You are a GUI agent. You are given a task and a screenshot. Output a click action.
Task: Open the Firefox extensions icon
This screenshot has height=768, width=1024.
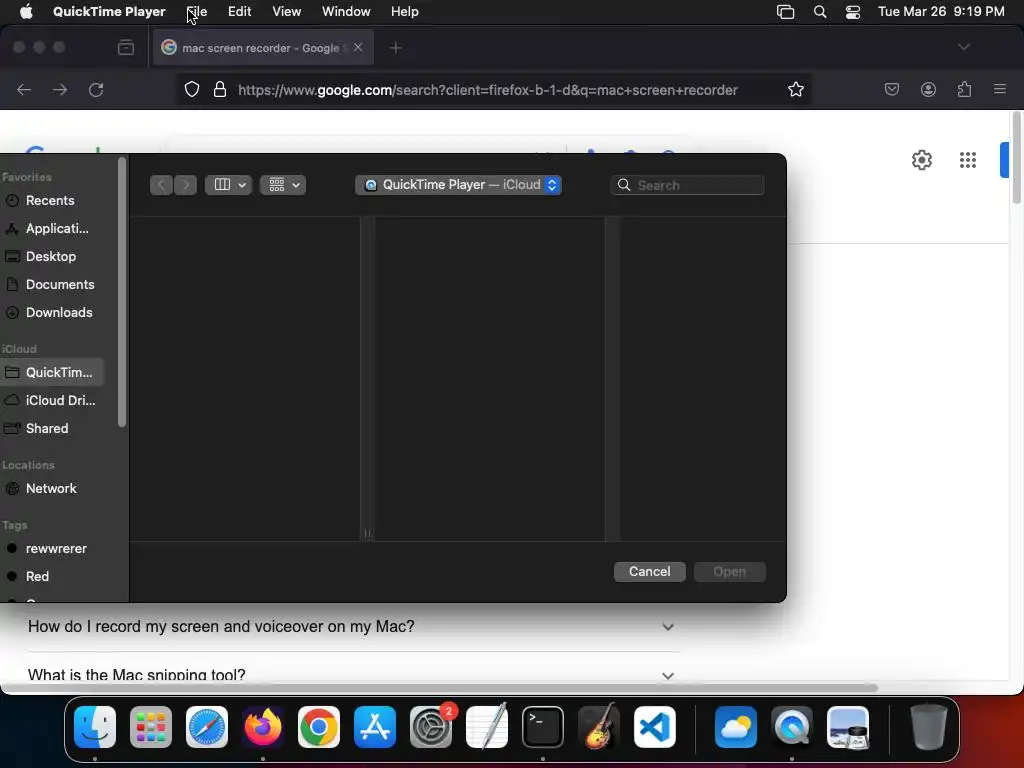(x=964, y=89)
